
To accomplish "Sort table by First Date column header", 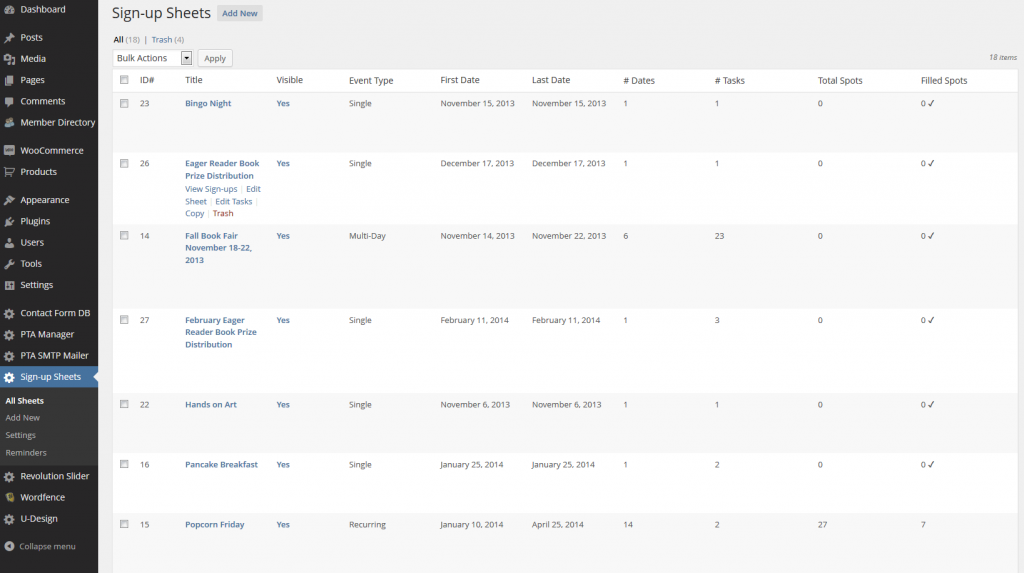I will 459,80.
